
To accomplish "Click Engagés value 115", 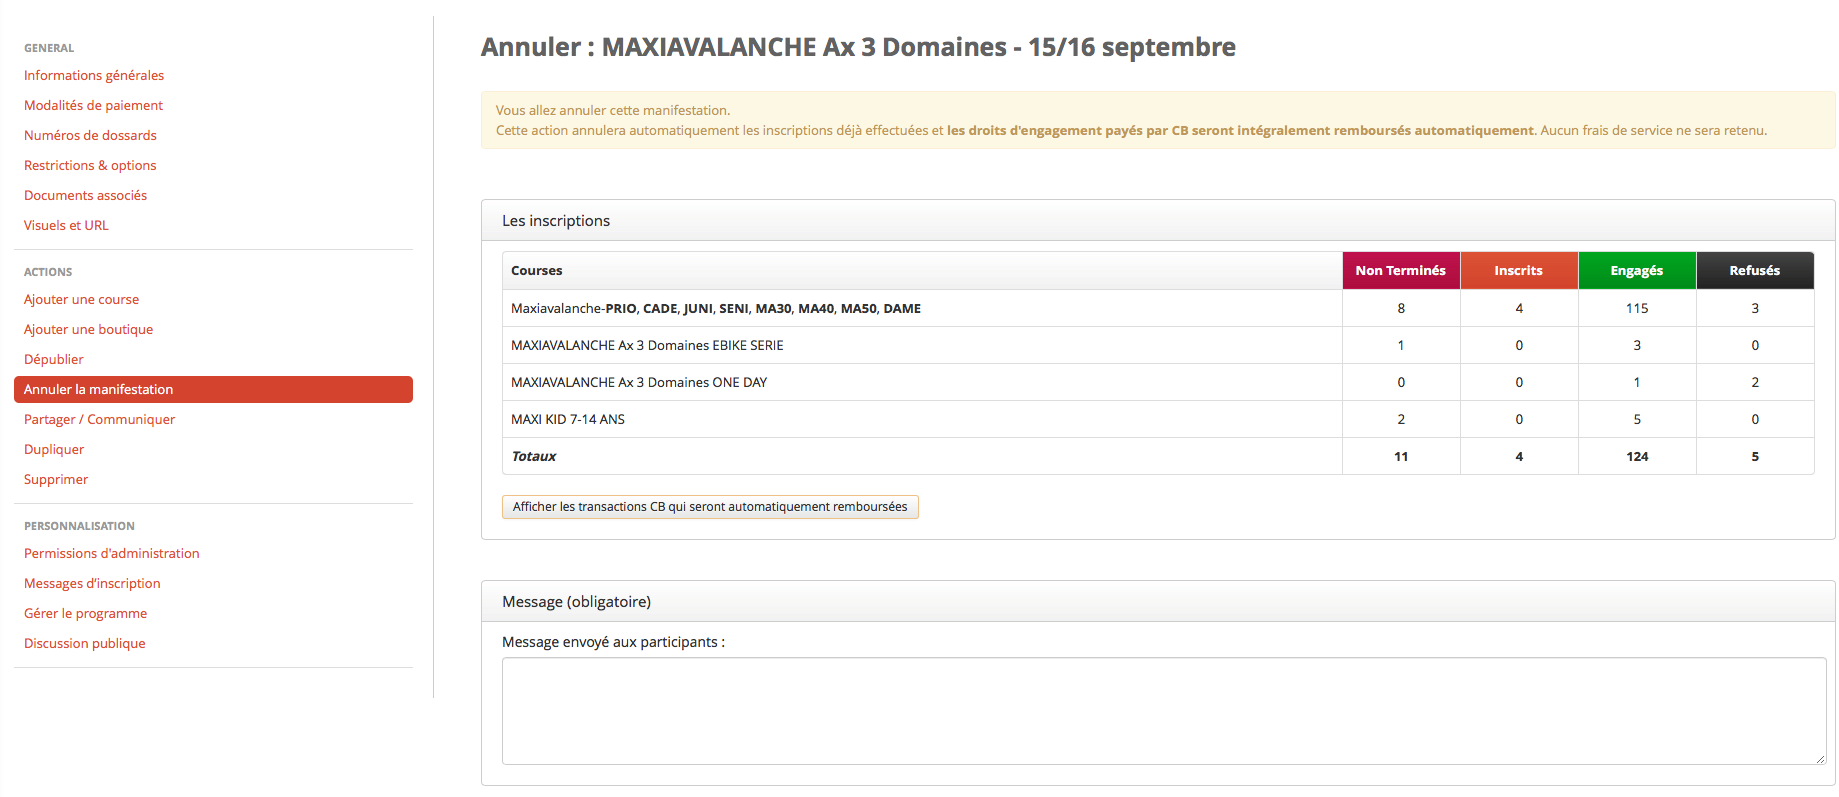I will pyautogui.click(x=1637, y=308).
